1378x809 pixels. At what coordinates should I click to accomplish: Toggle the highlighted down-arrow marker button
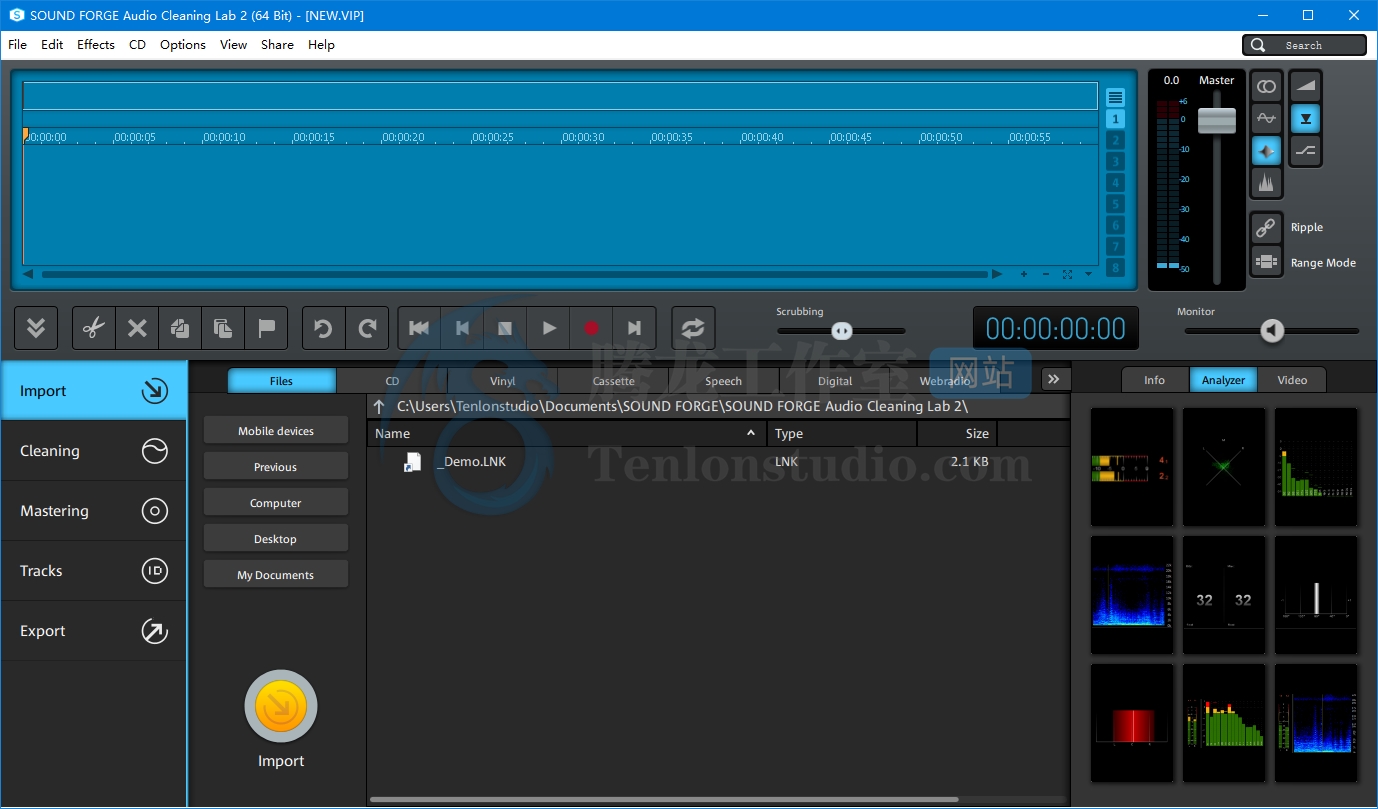[x=1305, y=118]
